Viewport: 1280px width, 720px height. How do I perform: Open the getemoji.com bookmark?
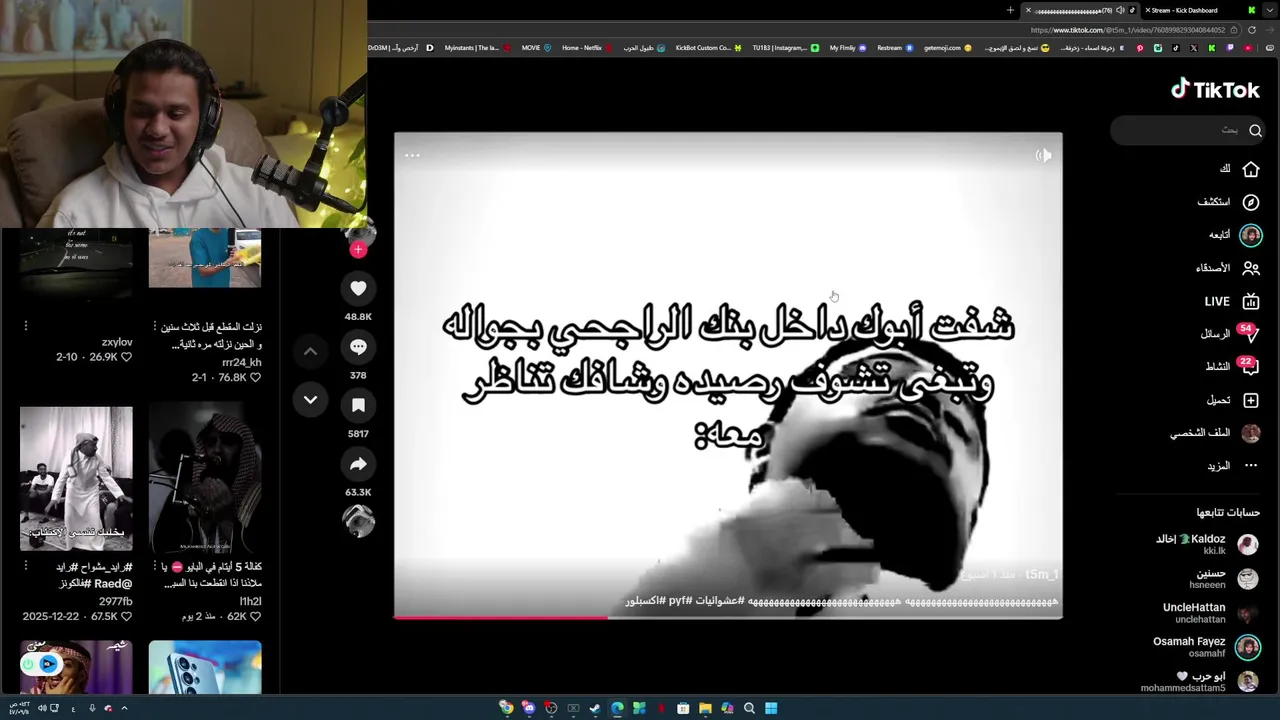[948, 48]
